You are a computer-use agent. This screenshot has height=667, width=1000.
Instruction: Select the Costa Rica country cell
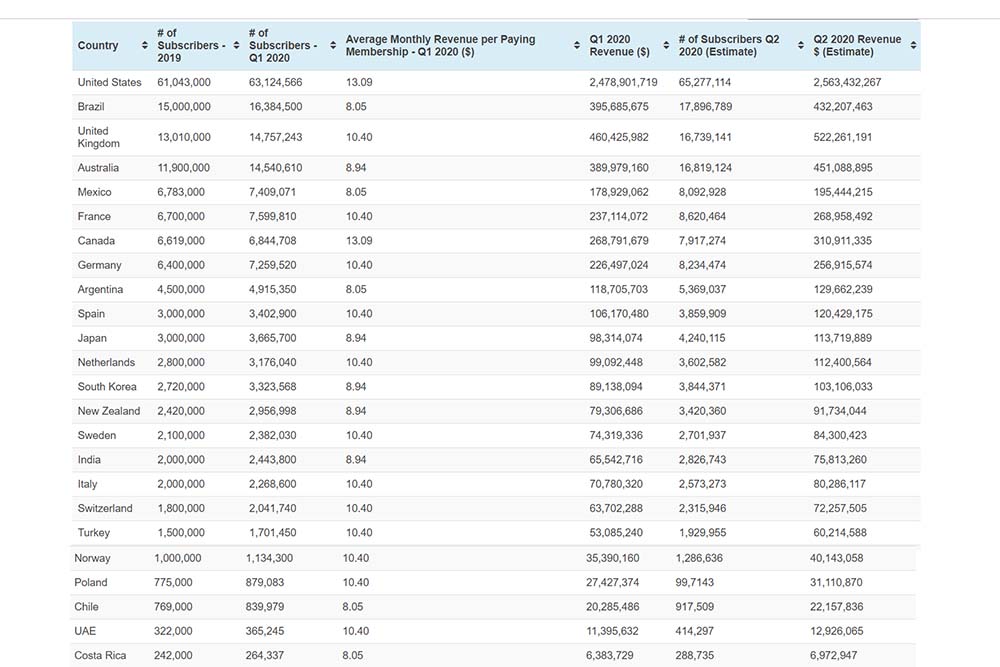pos(100,655)
